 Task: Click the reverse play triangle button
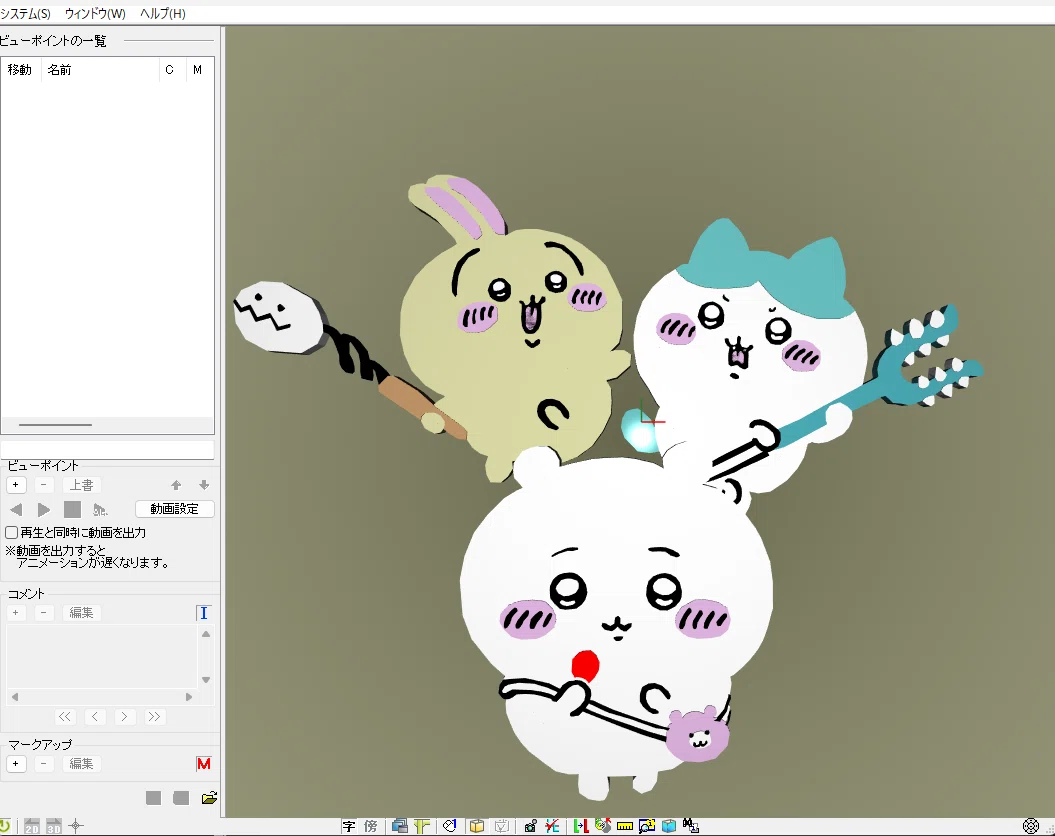click(16, 510)
